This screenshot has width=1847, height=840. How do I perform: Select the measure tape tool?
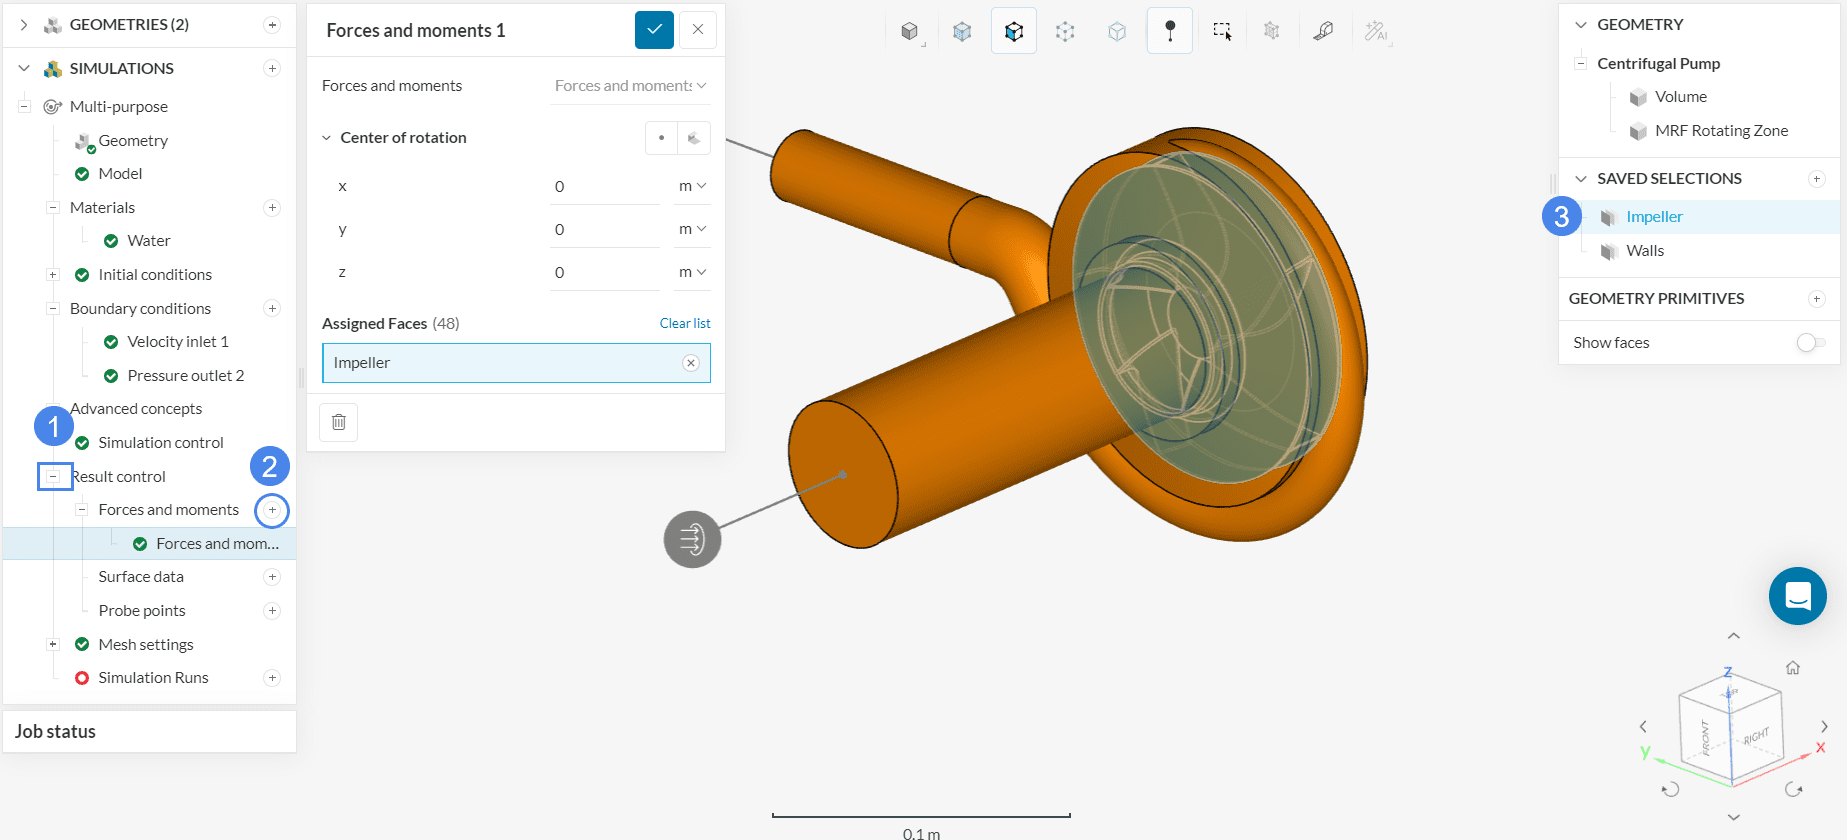coord(1323,31)
